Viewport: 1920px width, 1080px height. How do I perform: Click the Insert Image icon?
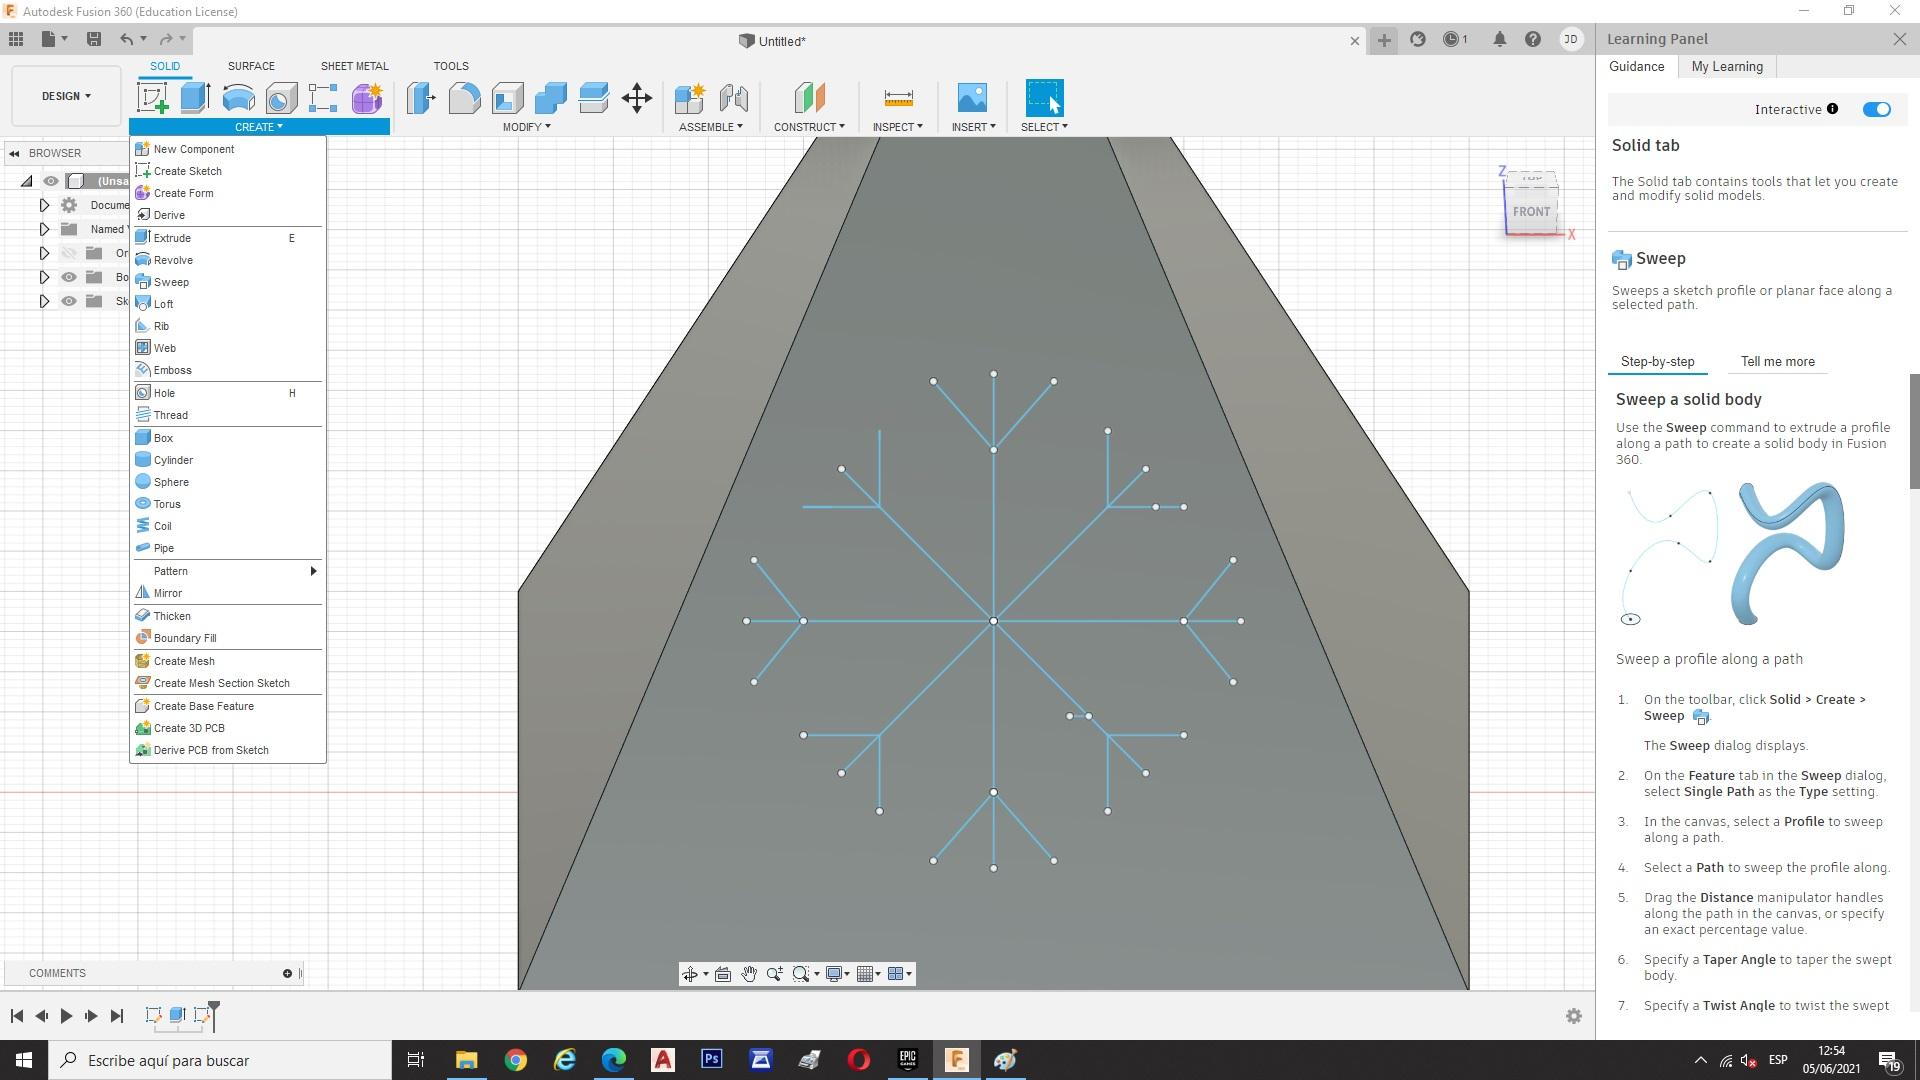point(971,98)
